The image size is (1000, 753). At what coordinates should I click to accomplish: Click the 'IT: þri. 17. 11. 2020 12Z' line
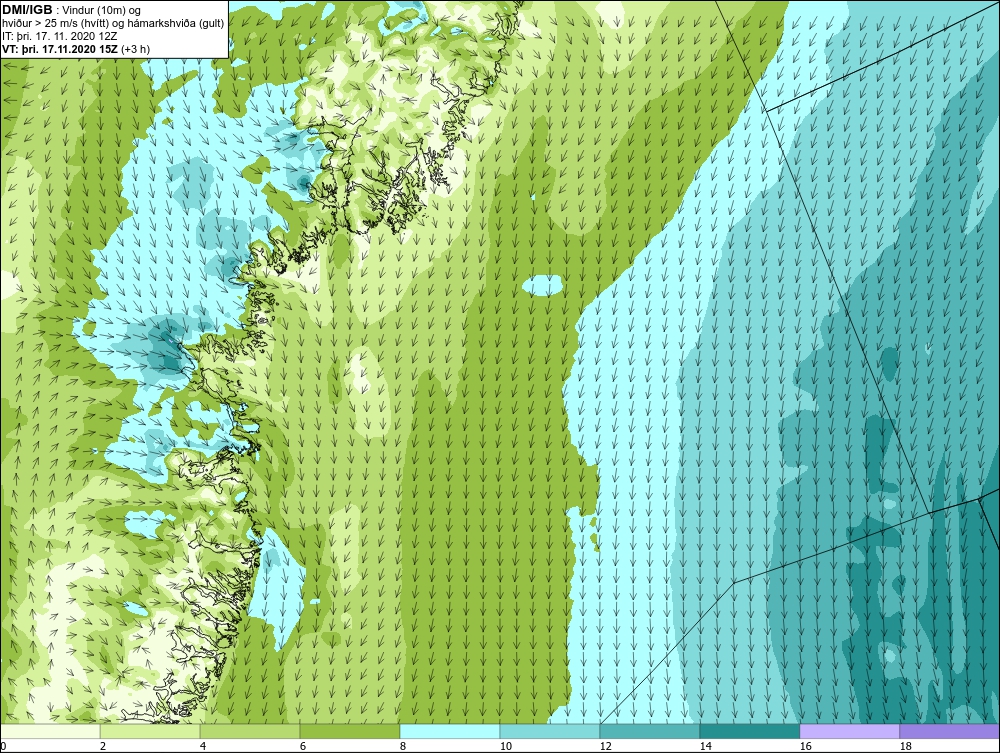pyautogui.click(x=59, y=36)
